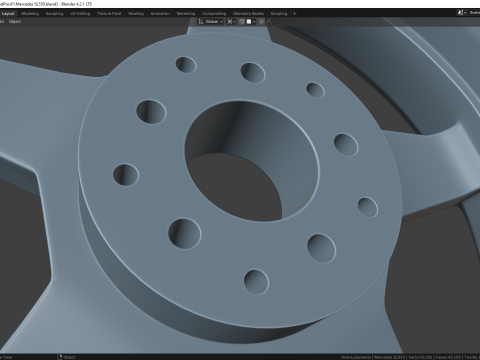The width and height of the screenshot is (480, 360).
Task: Click the large center bore of the hub
Action: click(252, 161)
